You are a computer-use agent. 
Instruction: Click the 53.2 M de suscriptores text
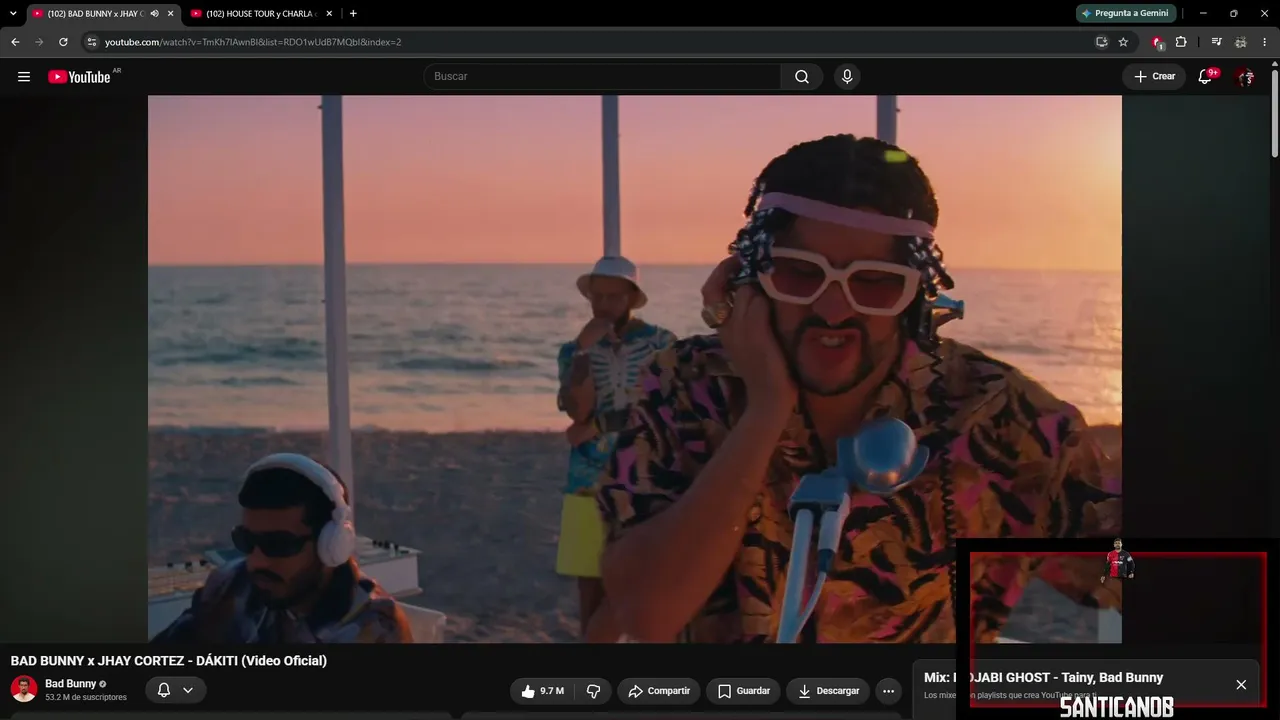pos(86,698)
